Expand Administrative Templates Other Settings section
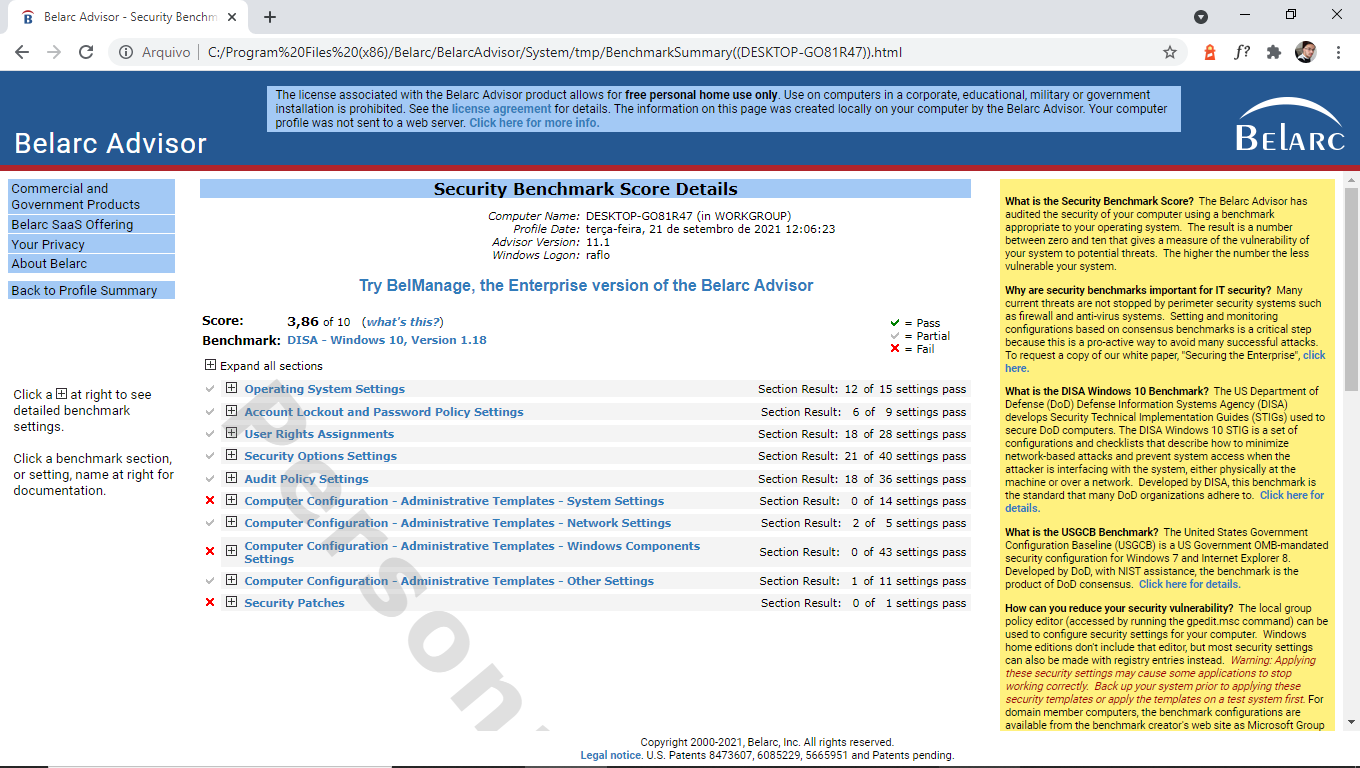Viewport: 1360px width, 768px height. pyautogui.click(x=231, y=580)
